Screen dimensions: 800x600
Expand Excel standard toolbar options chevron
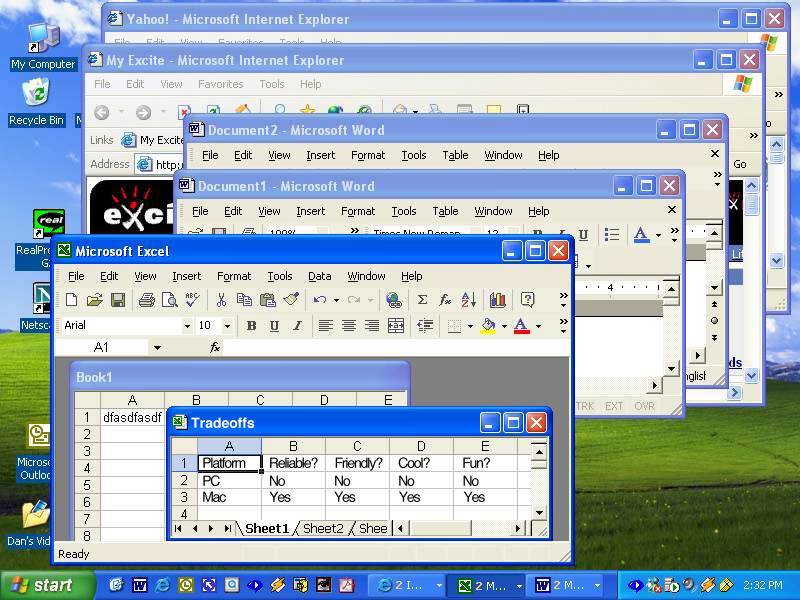point(563,300)
